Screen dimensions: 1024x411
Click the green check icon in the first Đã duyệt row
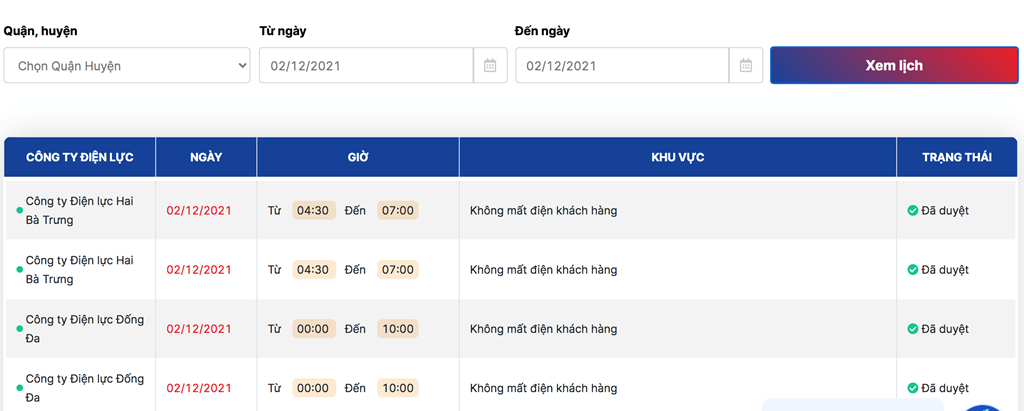(x=913, y=210)
